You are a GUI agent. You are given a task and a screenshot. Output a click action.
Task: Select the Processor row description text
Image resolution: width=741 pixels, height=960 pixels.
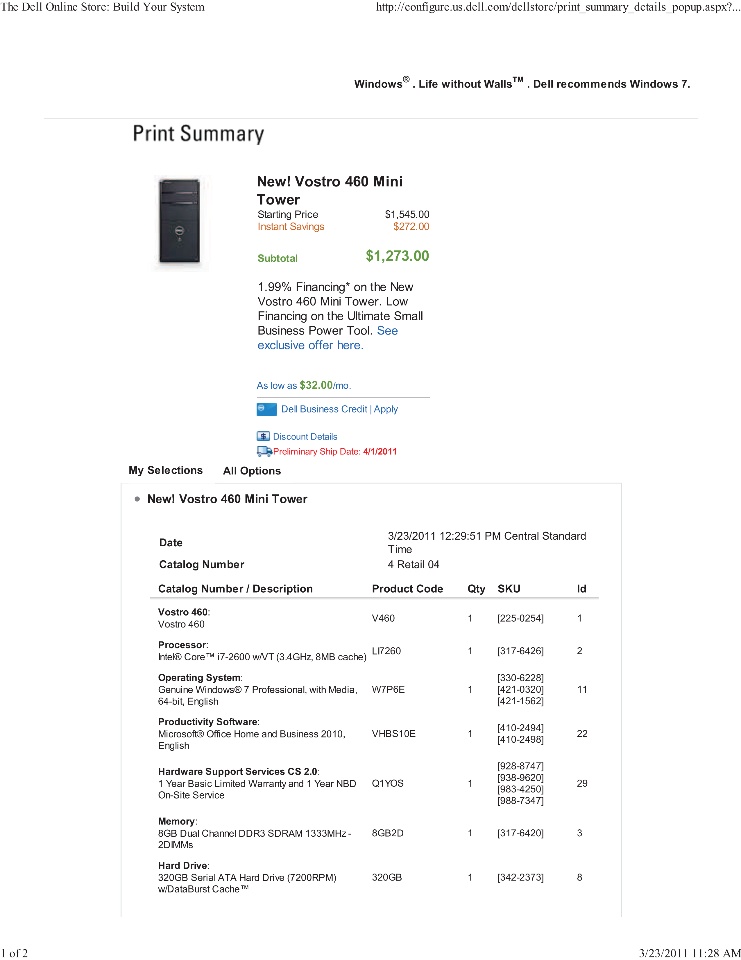[262, 656]
